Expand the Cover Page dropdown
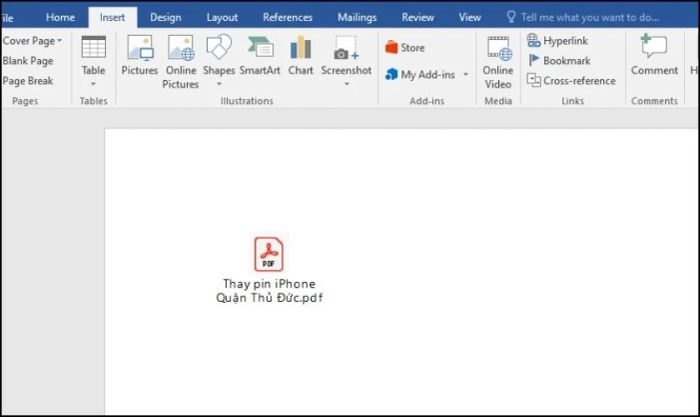700x417 pixels. (x=59, y=41)
